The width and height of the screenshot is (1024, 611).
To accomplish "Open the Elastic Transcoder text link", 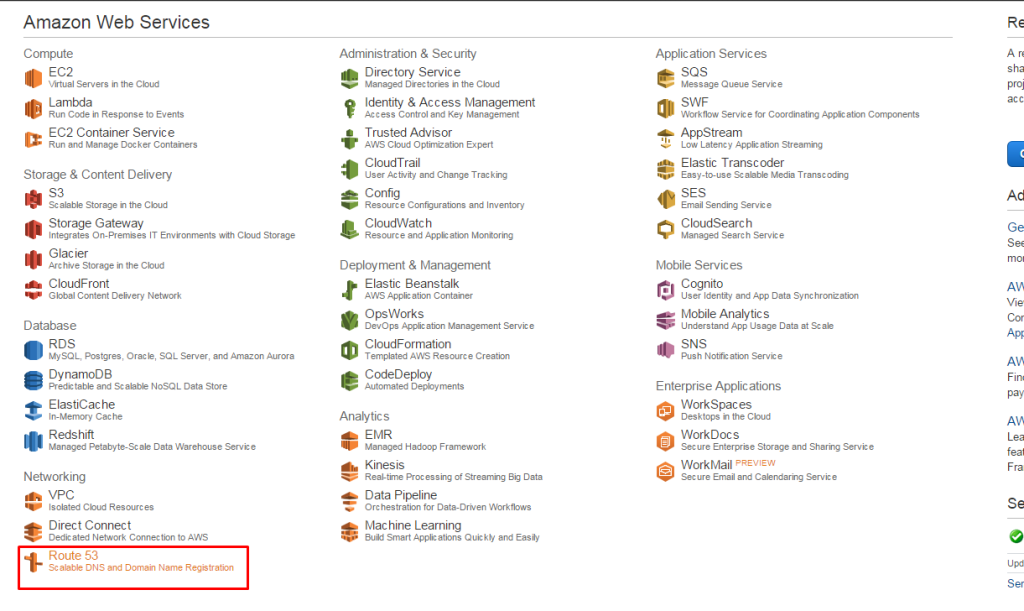I will [733, 163].
